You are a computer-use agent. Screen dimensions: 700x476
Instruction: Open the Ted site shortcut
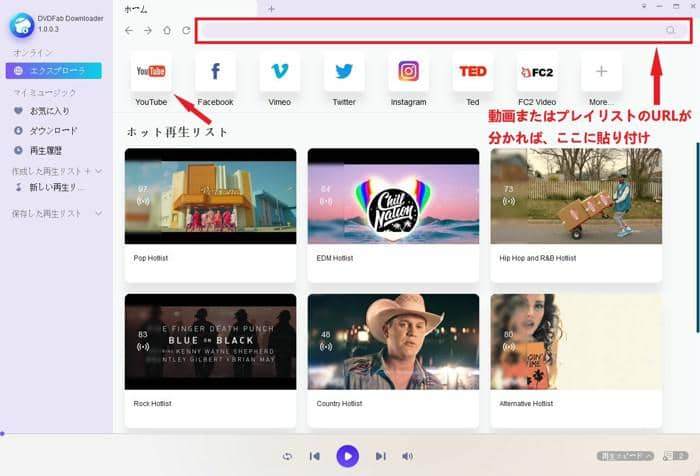point(473,71)
